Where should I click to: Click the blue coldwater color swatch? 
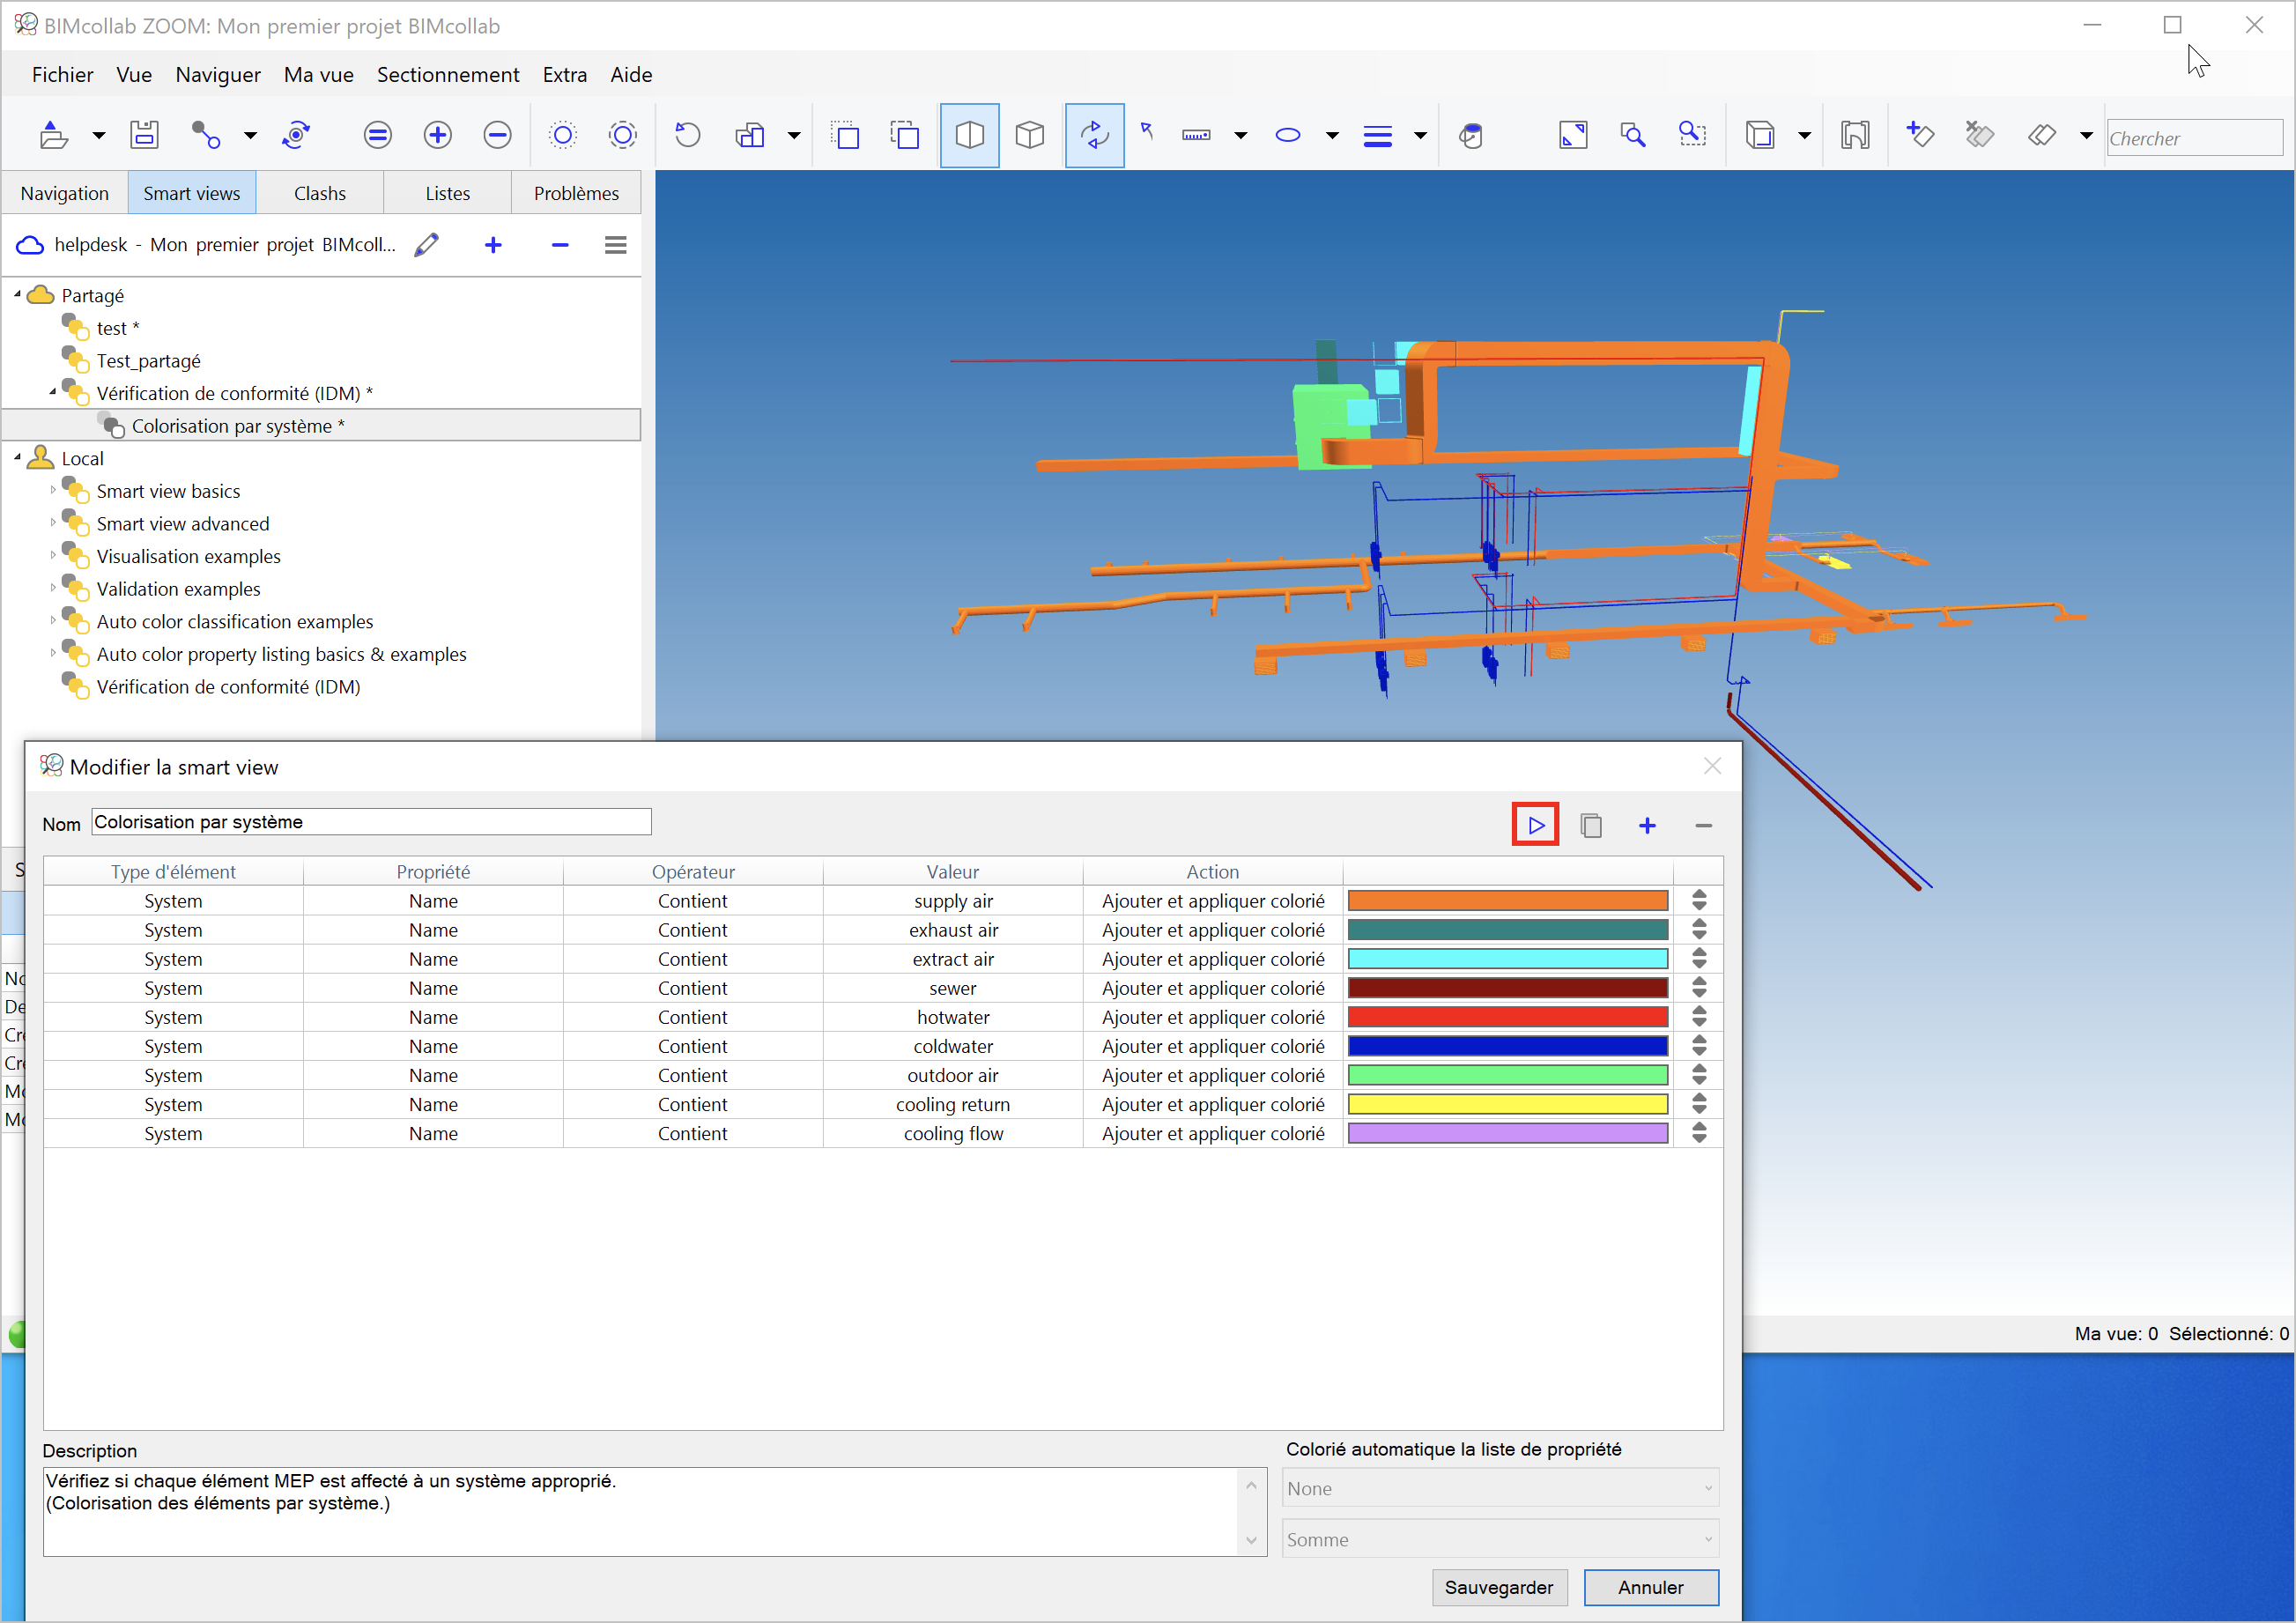pos(1508,1046)
